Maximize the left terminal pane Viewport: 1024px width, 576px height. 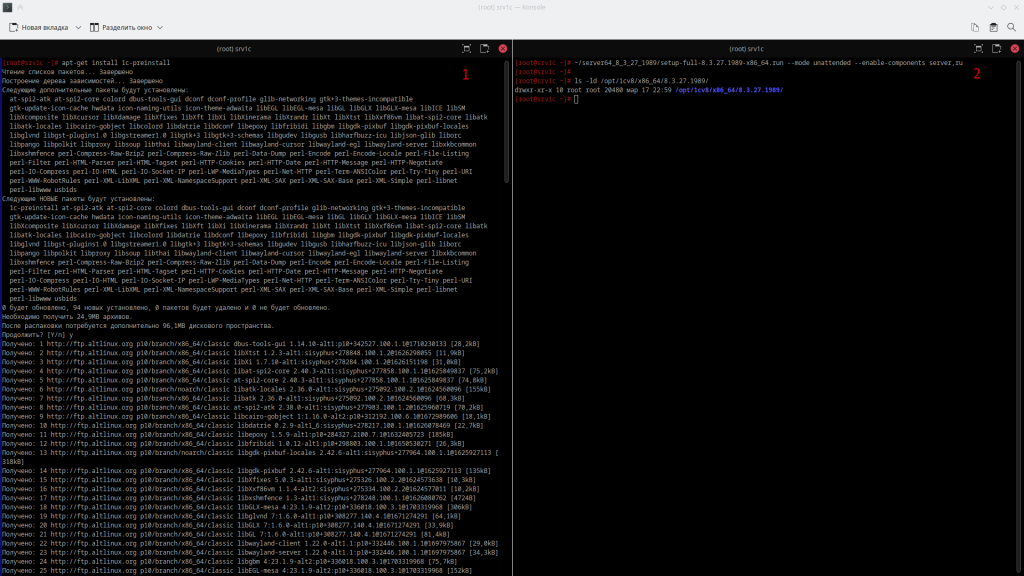pos(467,48)
